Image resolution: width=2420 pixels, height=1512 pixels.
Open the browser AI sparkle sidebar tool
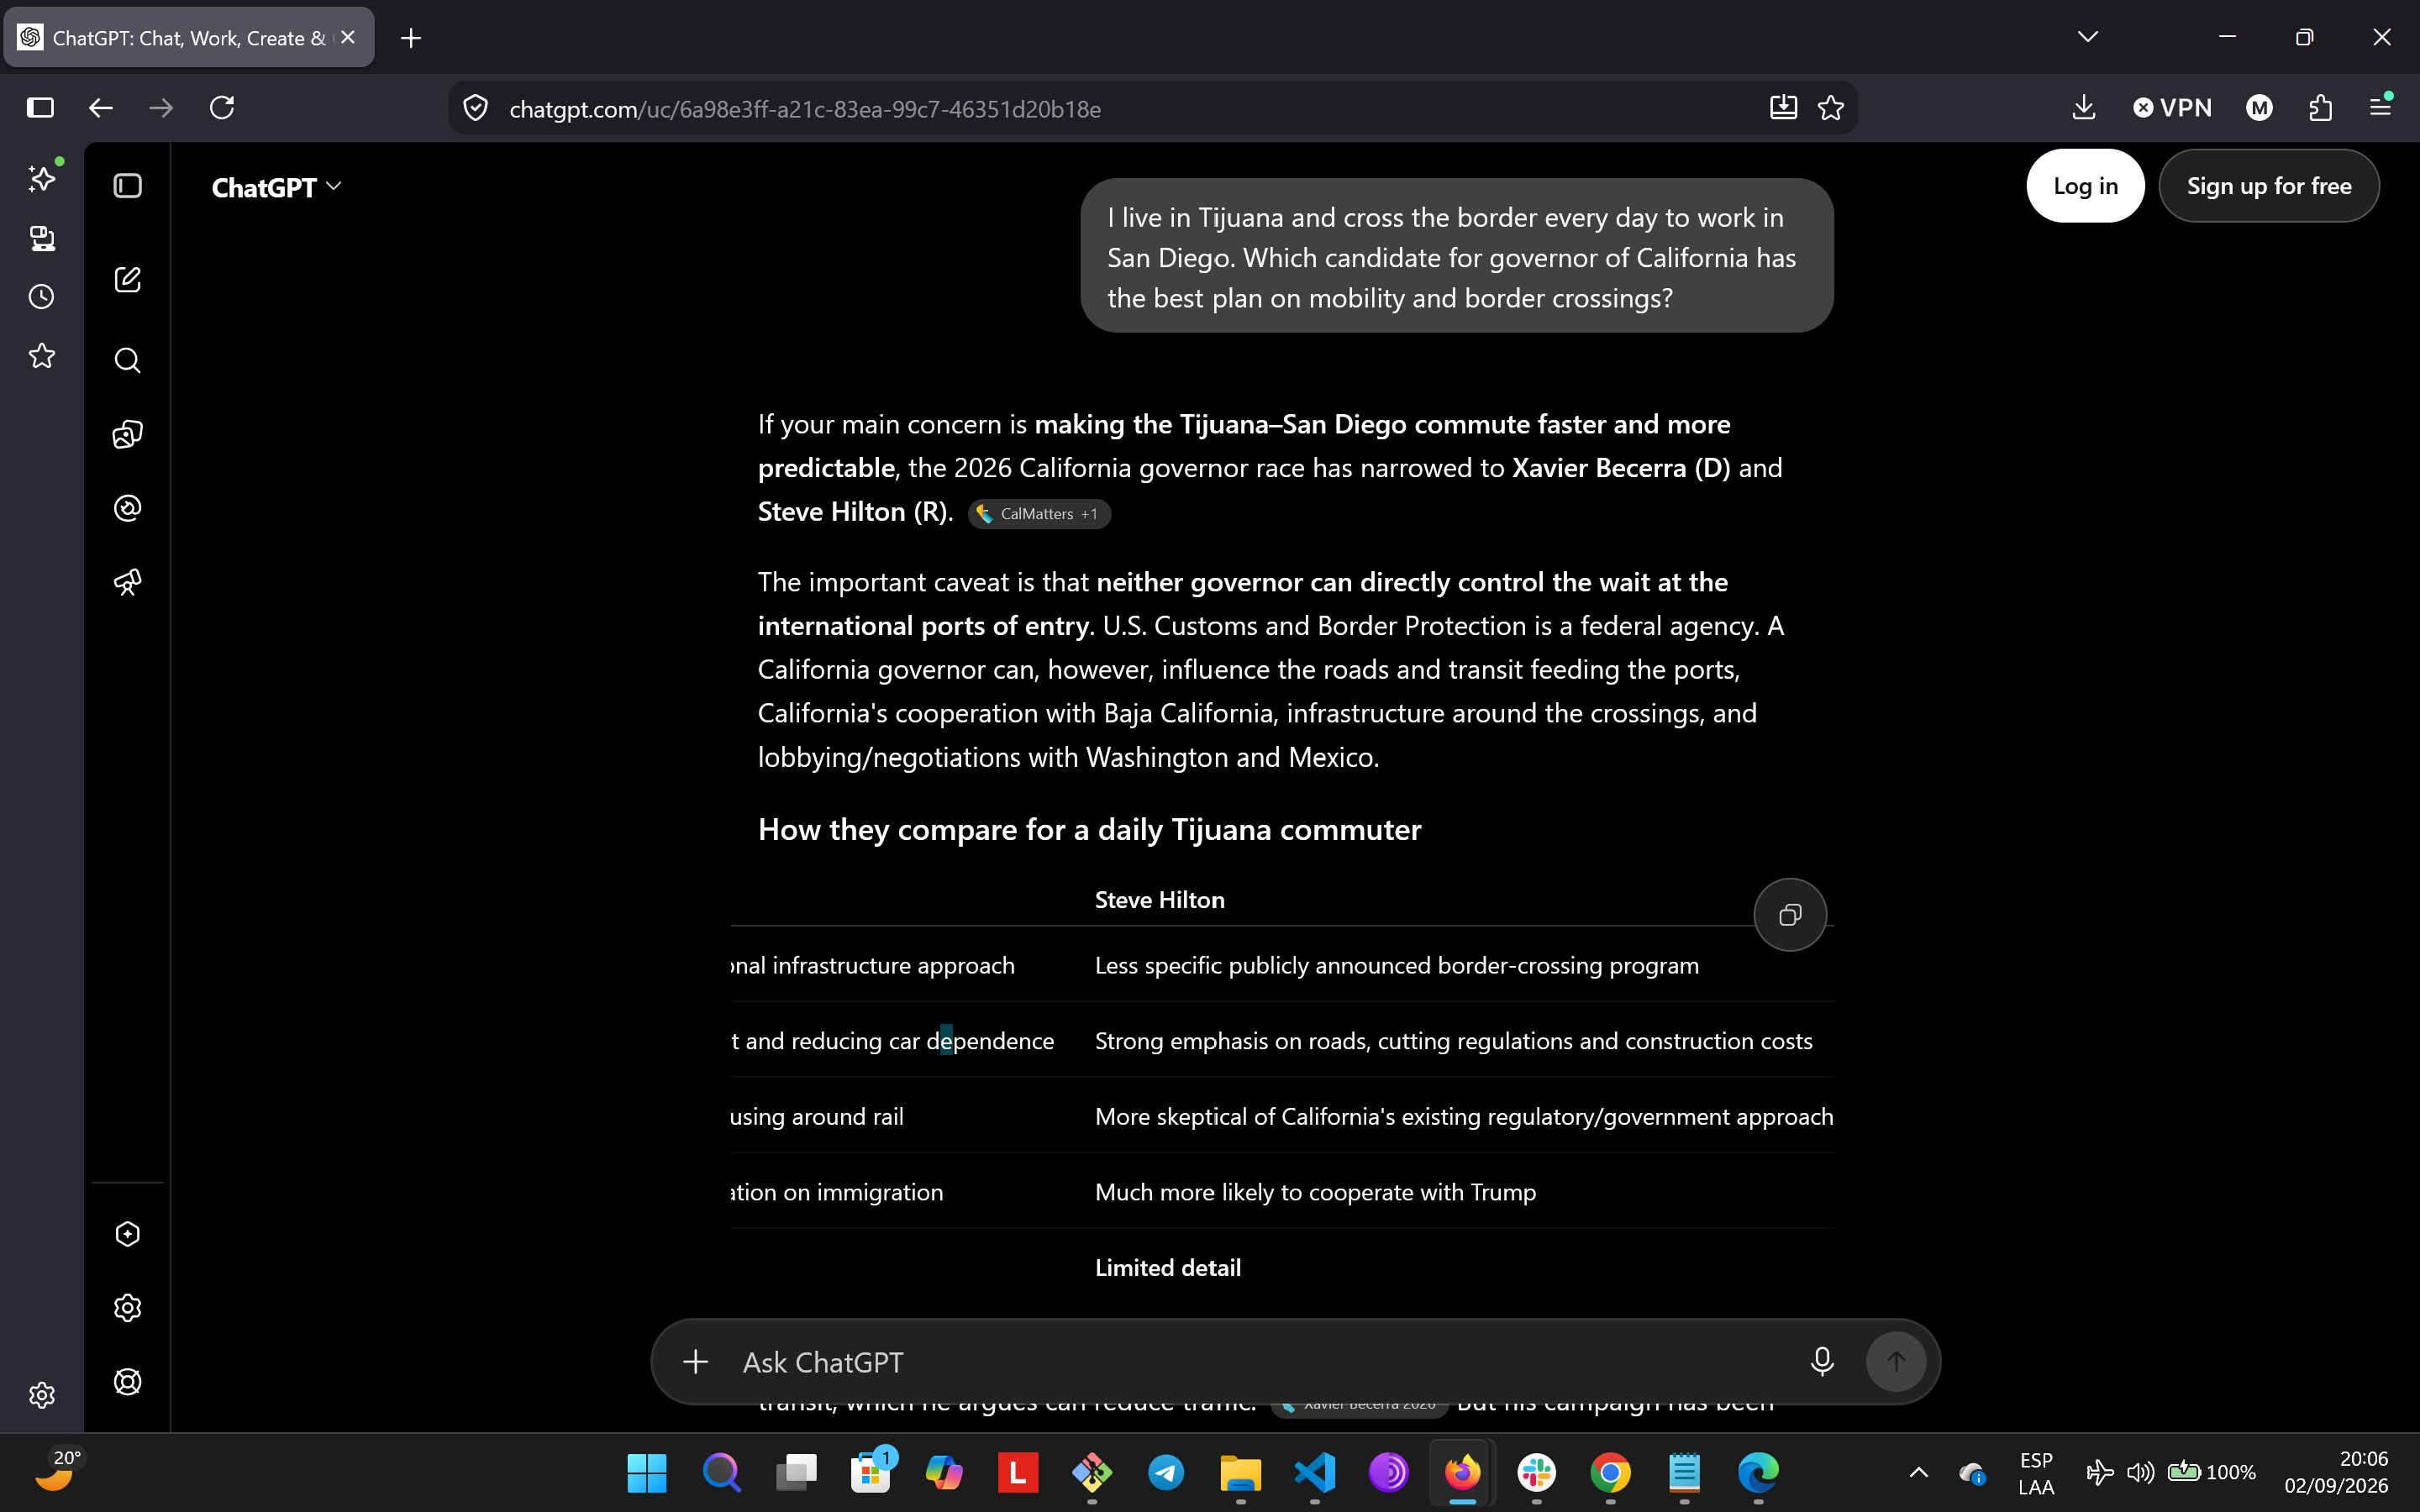(41, 178)
